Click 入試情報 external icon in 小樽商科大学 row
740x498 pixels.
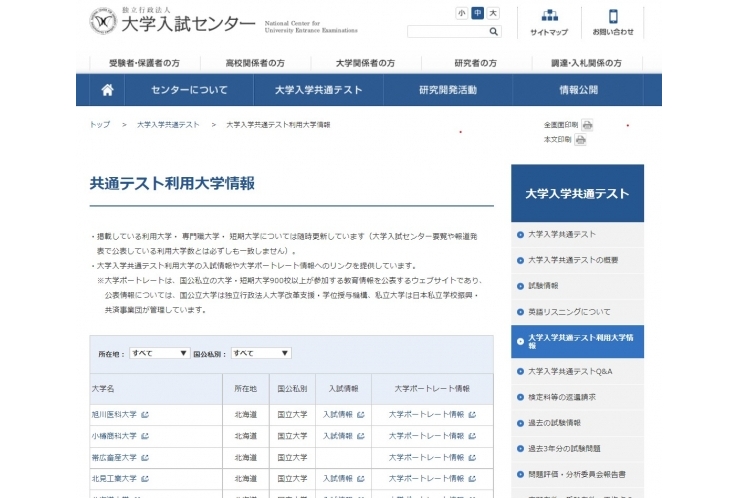pyautogui.click(x=361, y=436)
